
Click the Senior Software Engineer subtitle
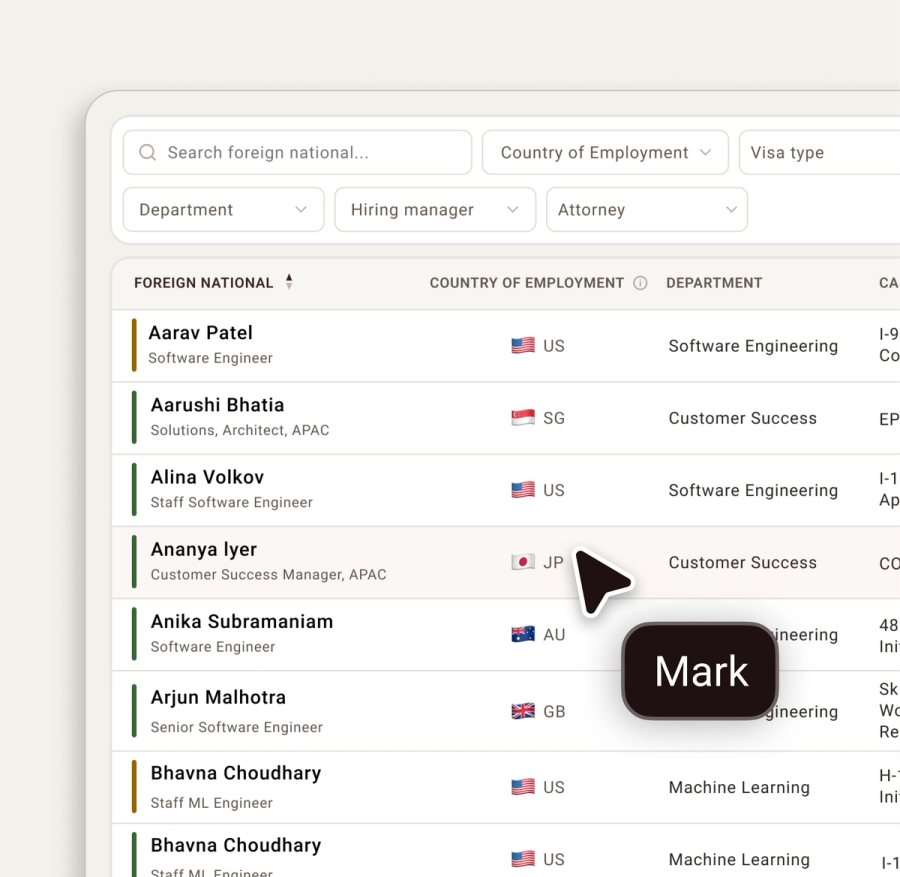pos(236,727)
